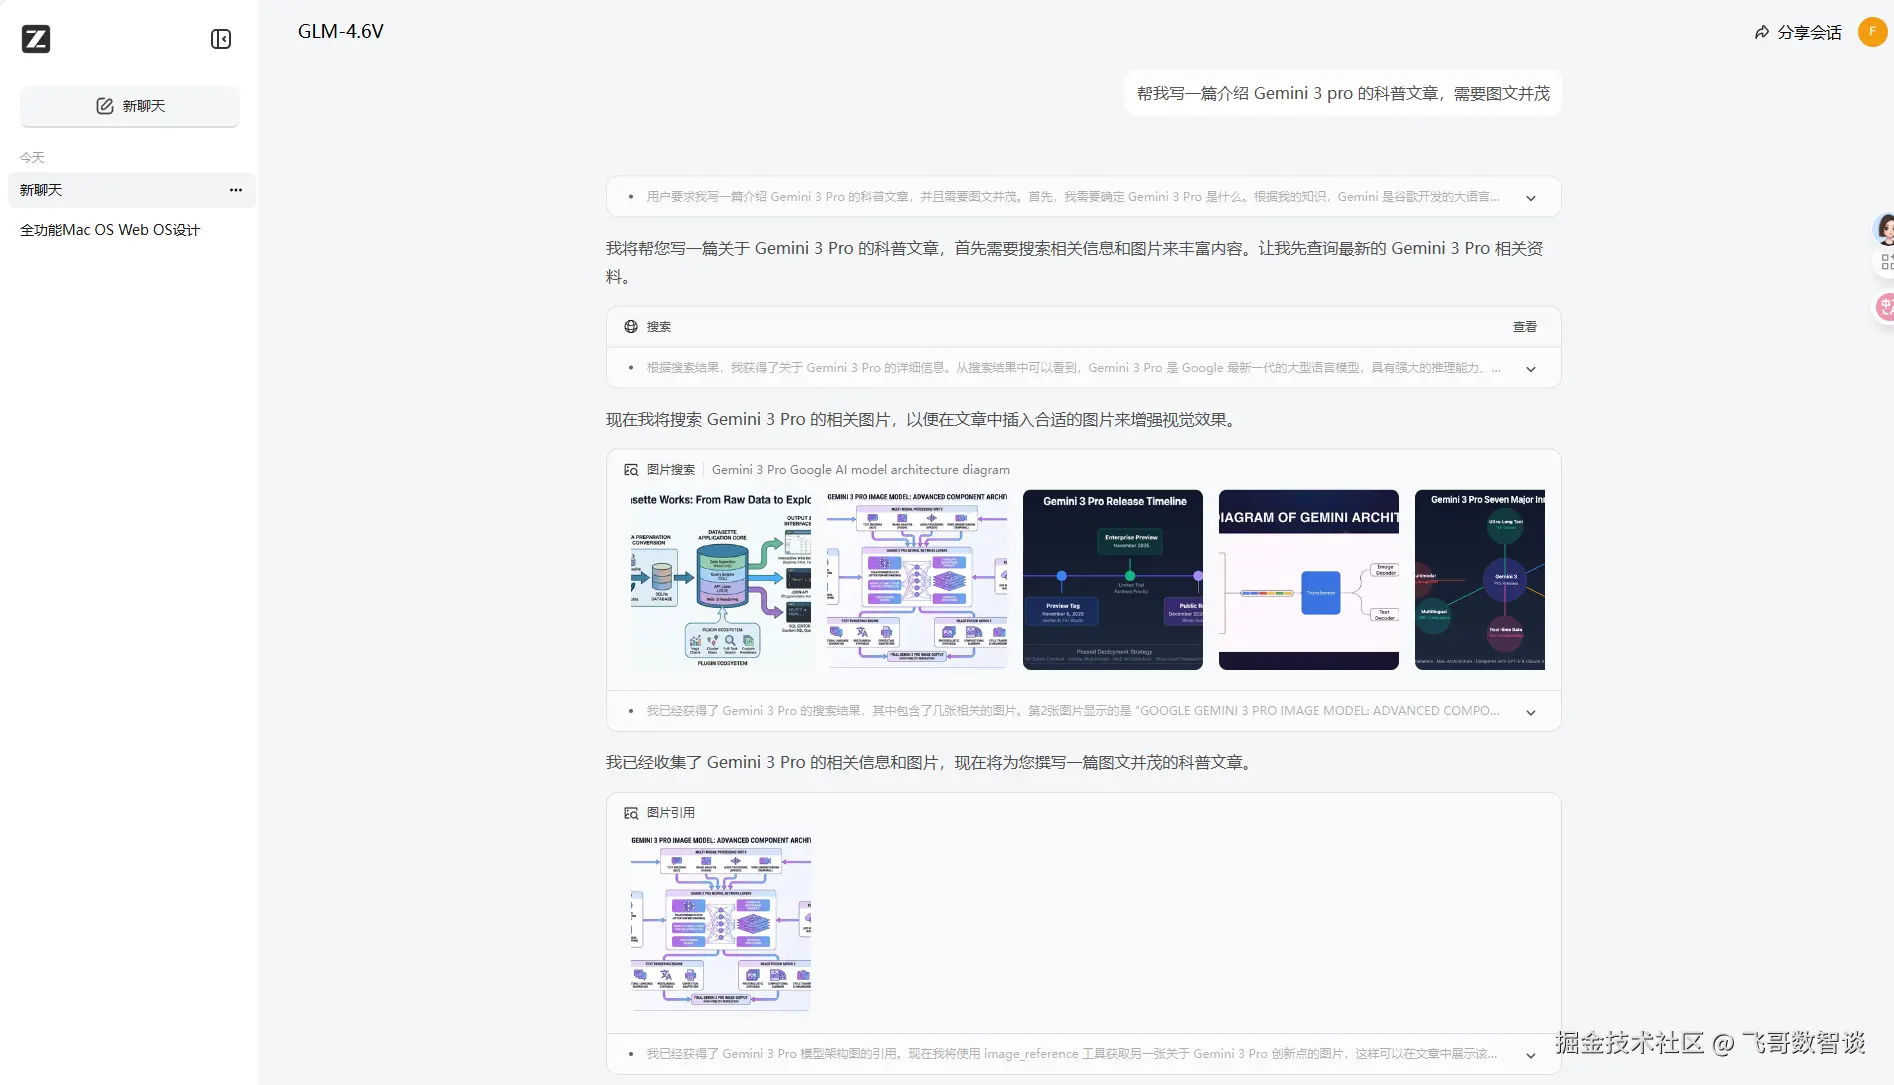This screenshot has width=1894, height=1085.
Task: Click the grid icon on right edge
Action: 1886,262
